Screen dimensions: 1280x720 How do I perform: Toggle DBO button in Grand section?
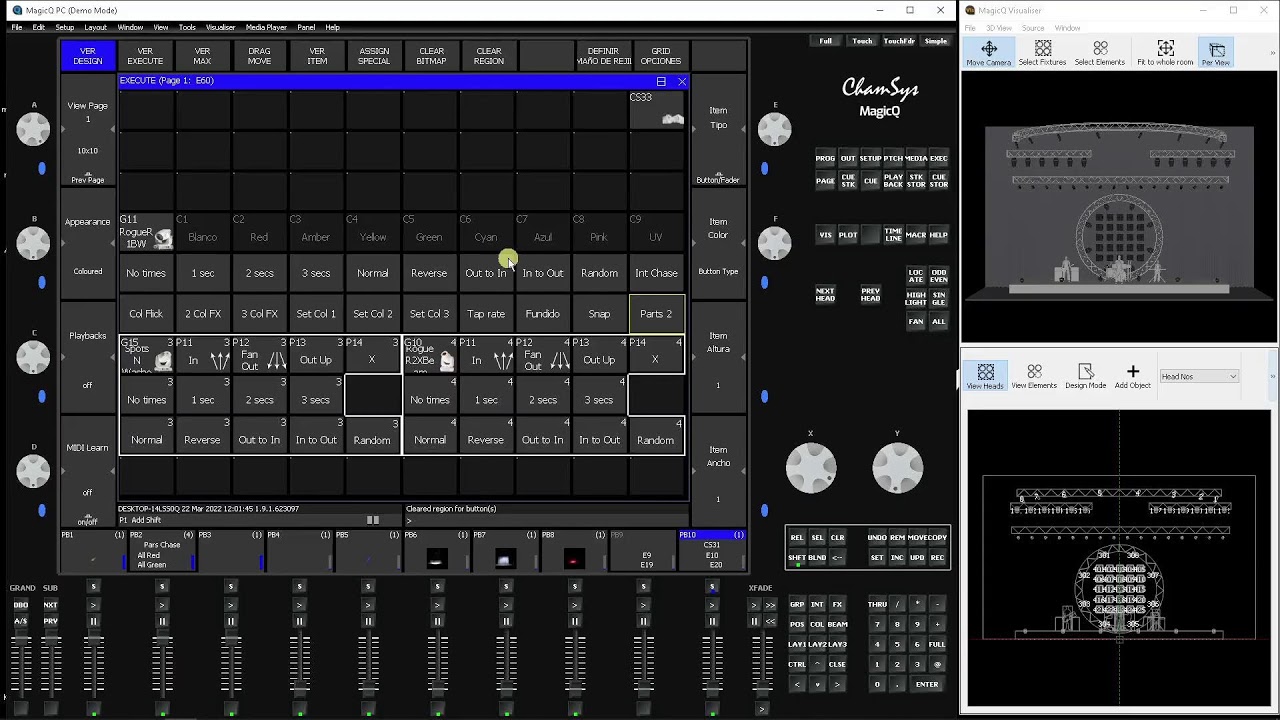(21, 605)
